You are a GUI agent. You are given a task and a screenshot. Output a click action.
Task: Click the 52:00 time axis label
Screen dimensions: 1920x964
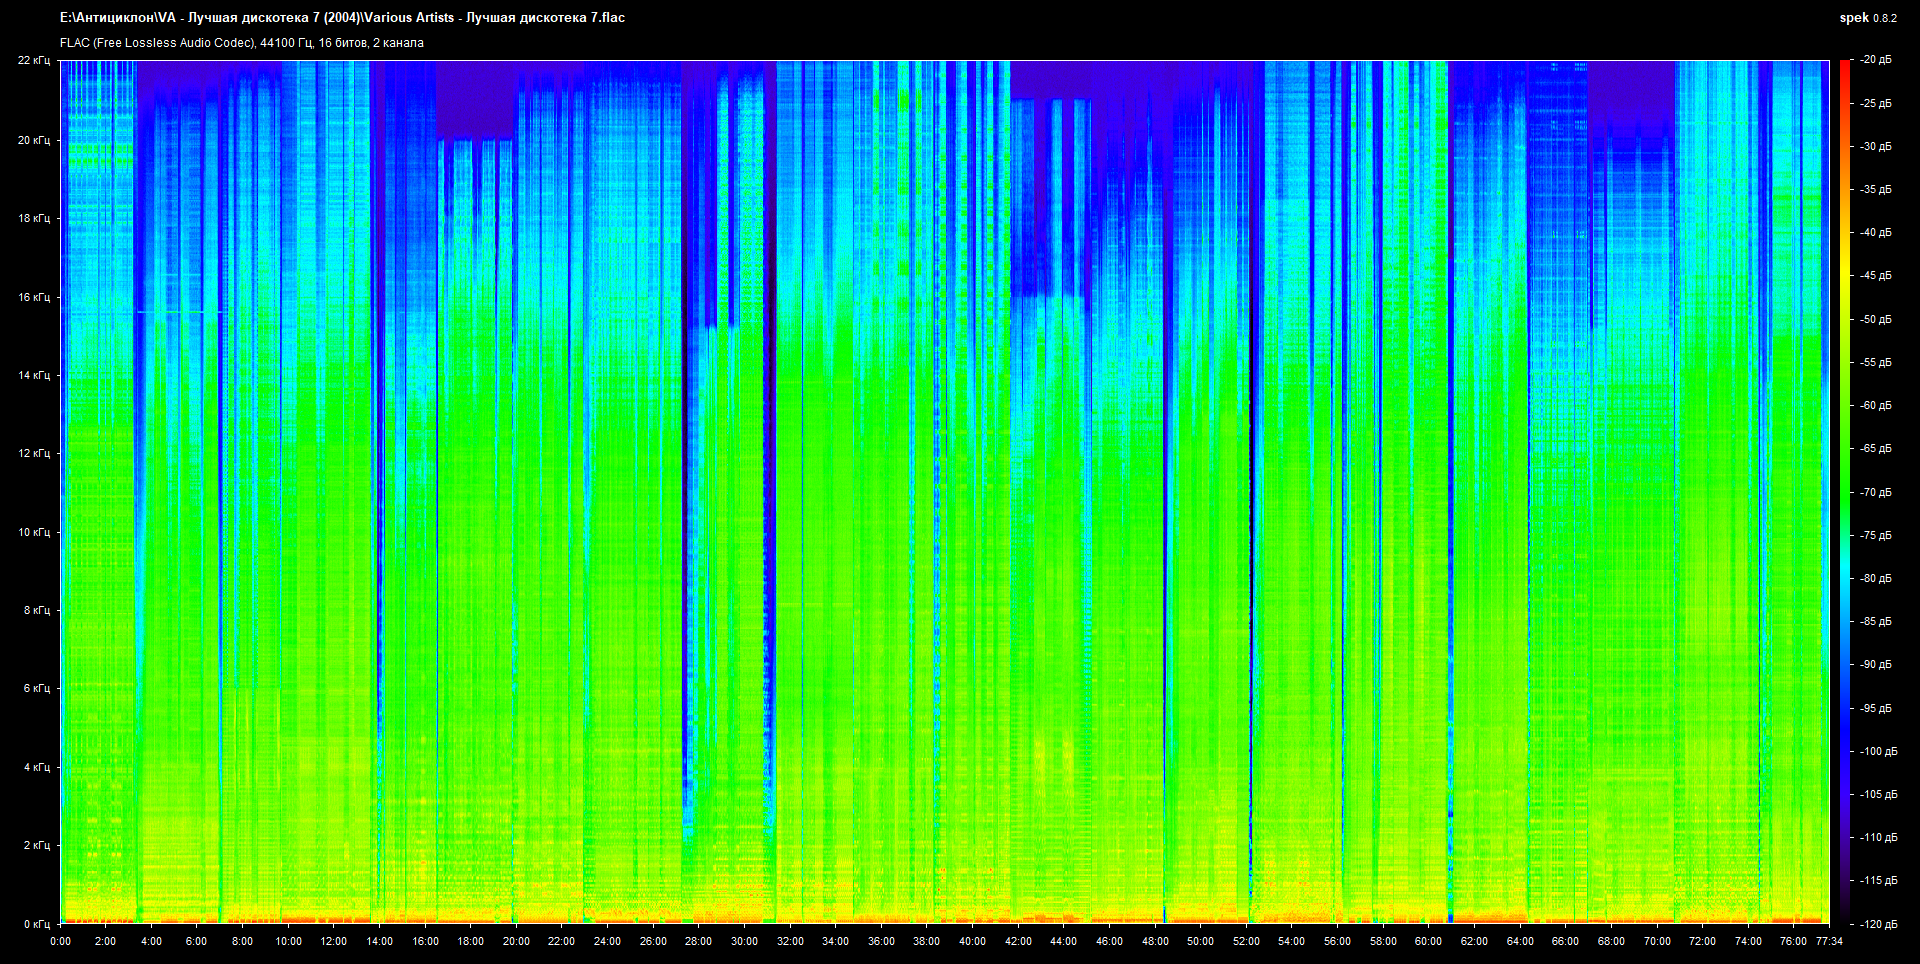tap(1246, 941)
